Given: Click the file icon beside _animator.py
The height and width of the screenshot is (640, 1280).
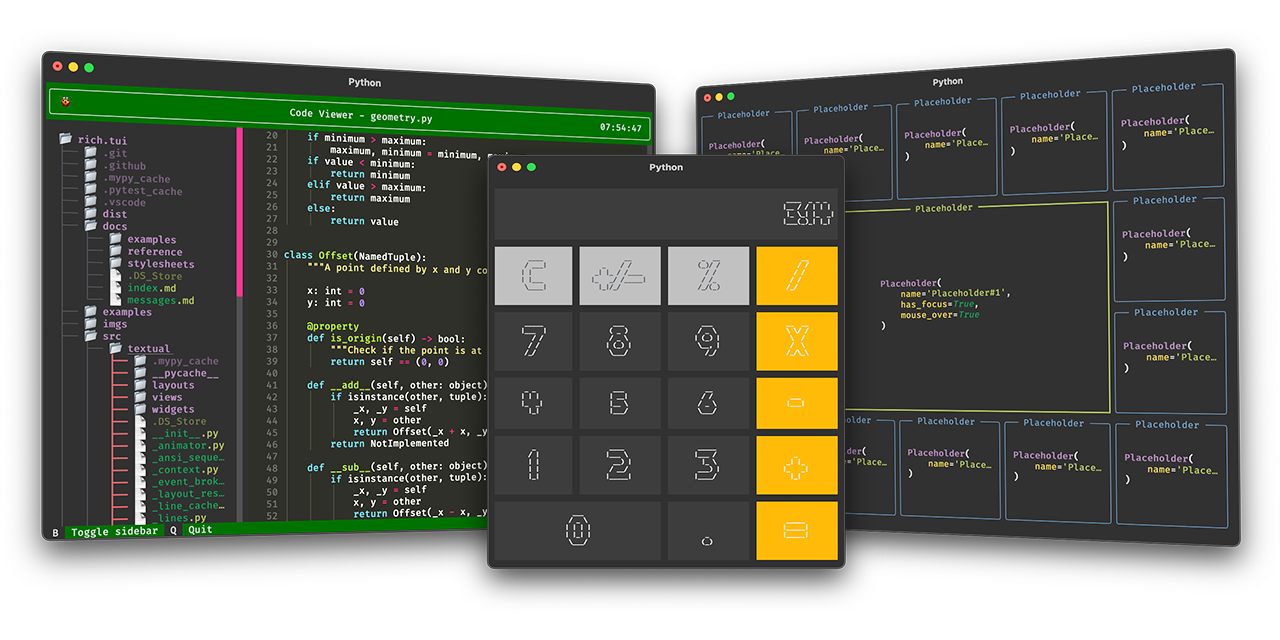Looking at the screenshot, I should 140,446.
